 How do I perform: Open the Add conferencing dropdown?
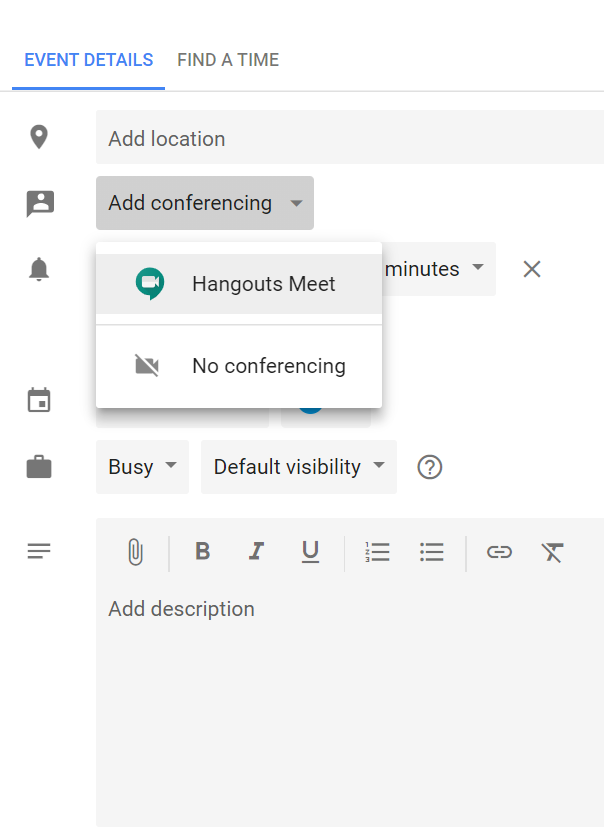(x=205, y=203)
